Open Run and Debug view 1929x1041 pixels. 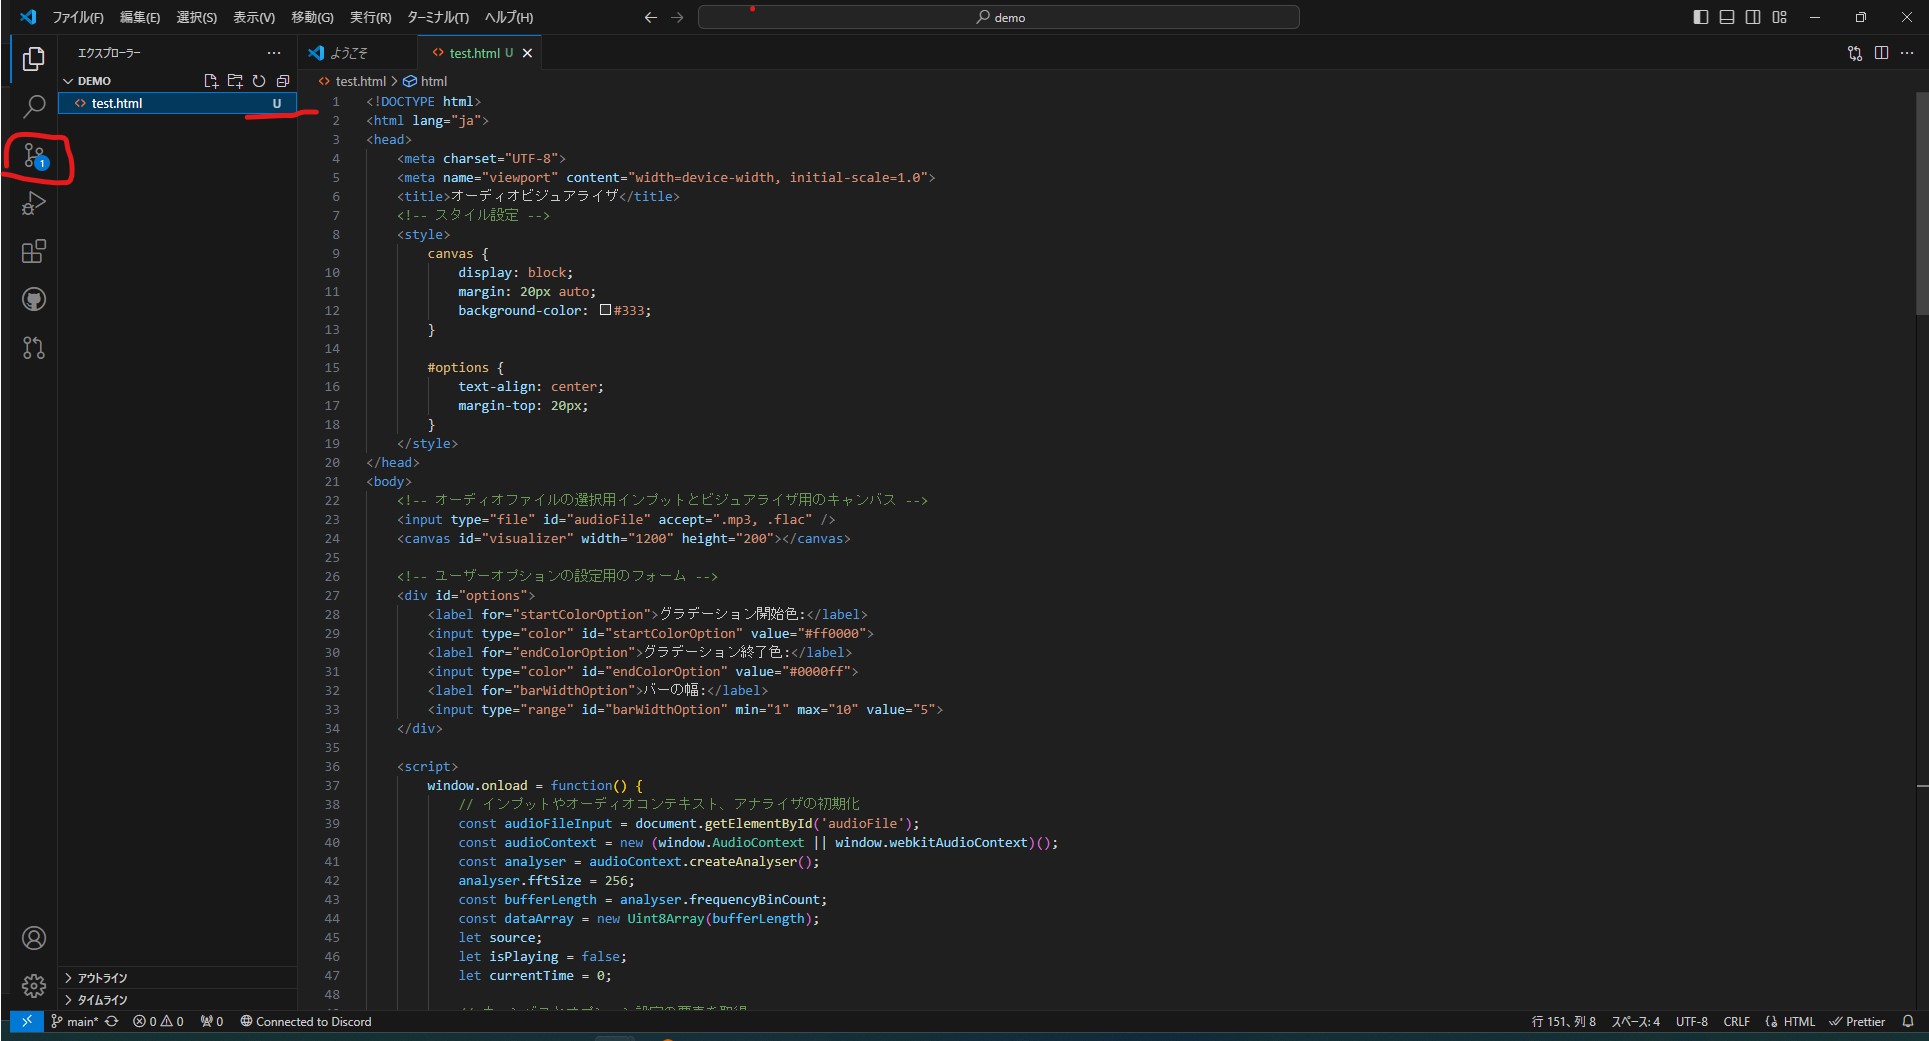(x=34, y=204)
